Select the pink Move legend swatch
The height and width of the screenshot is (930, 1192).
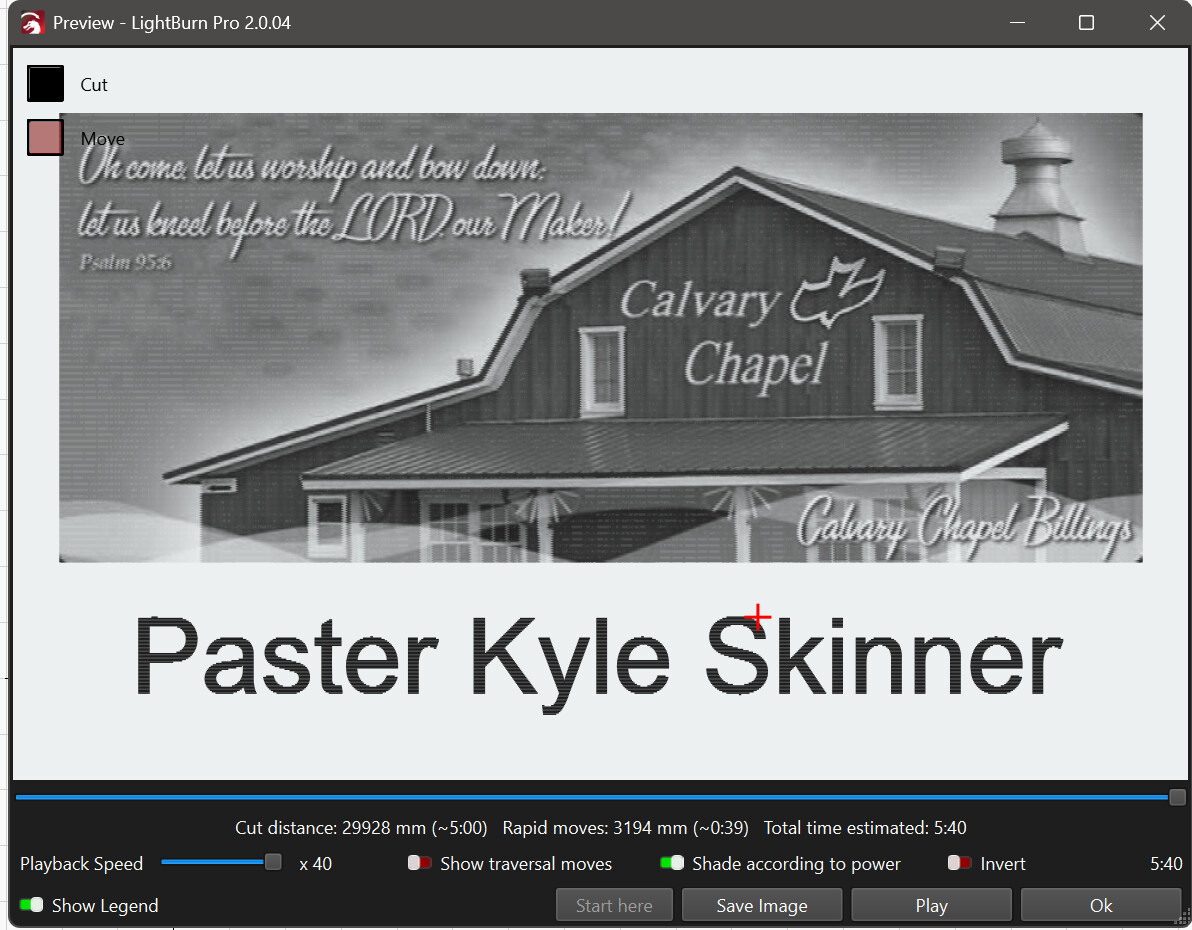point(45,138)
